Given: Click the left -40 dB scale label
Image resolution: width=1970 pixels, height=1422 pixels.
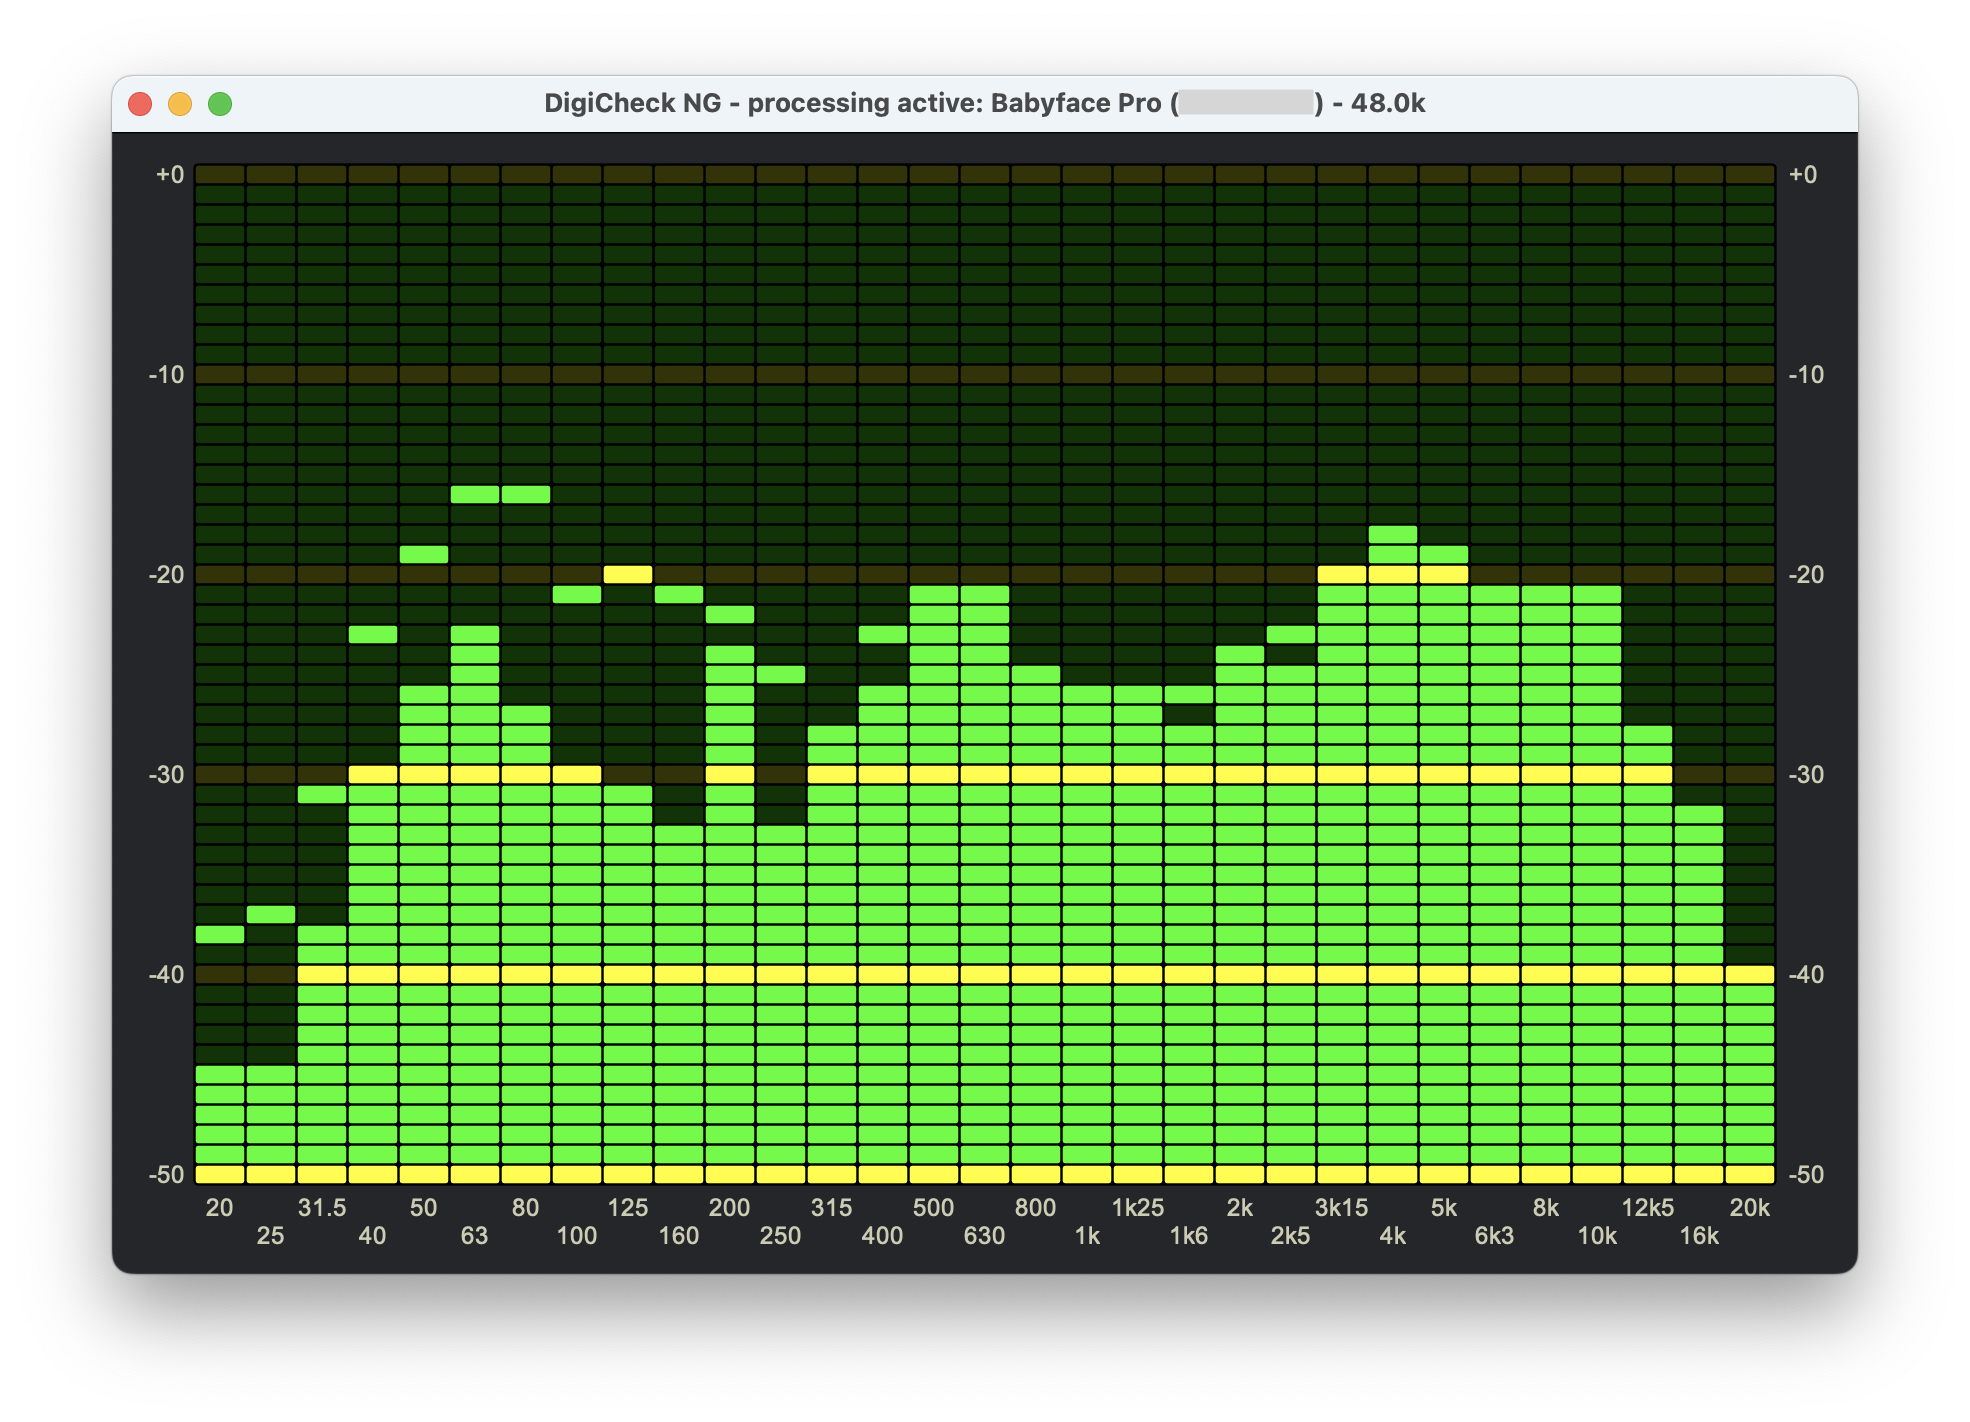Looking at the screenshot, I should tap(167, 975).
